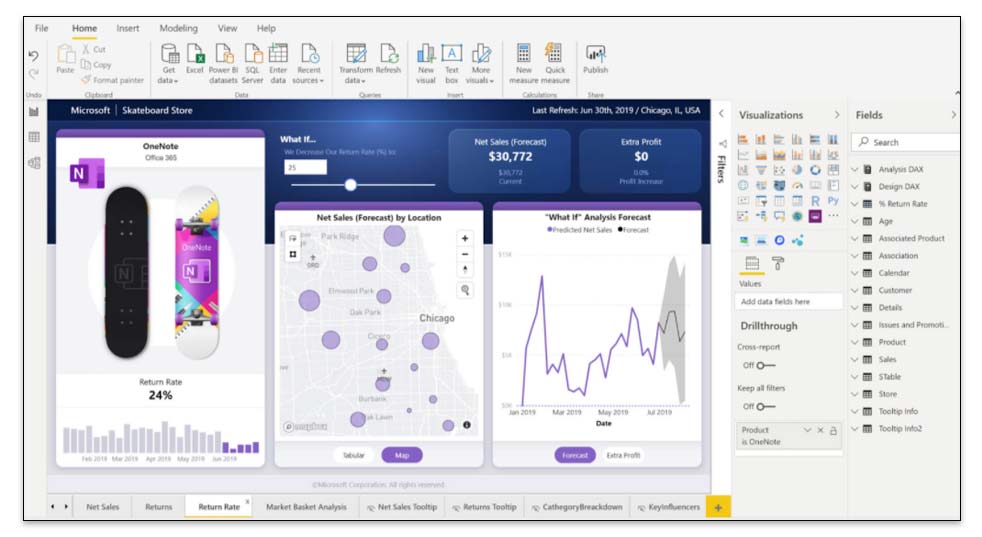The image size is (982, 537).
Task: Zoom in on the map
Action: 465,238
